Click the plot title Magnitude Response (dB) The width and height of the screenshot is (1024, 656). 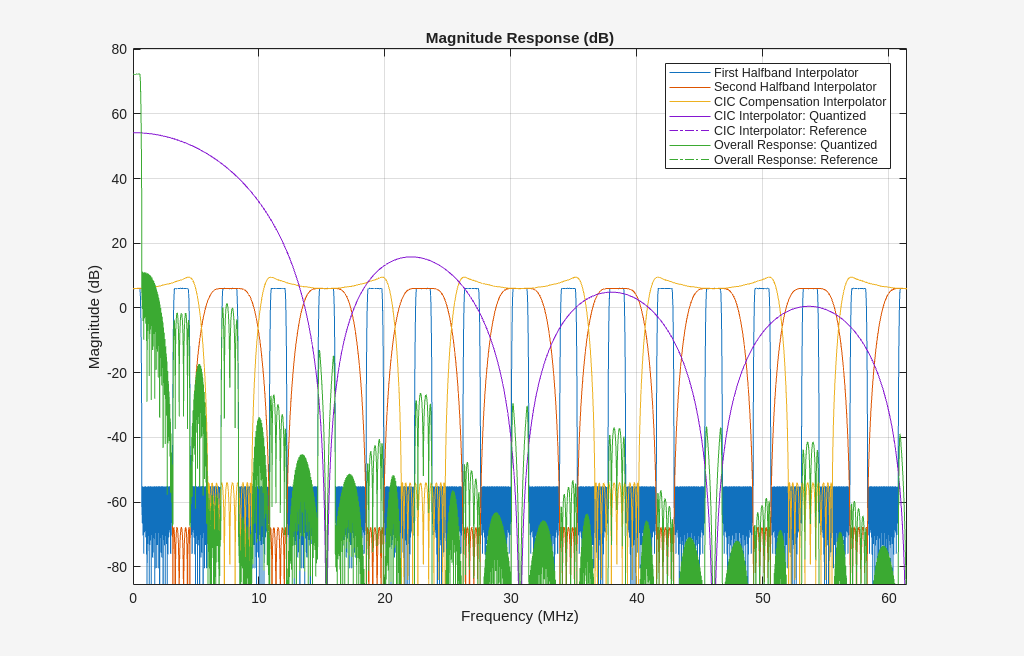[519, 38]
